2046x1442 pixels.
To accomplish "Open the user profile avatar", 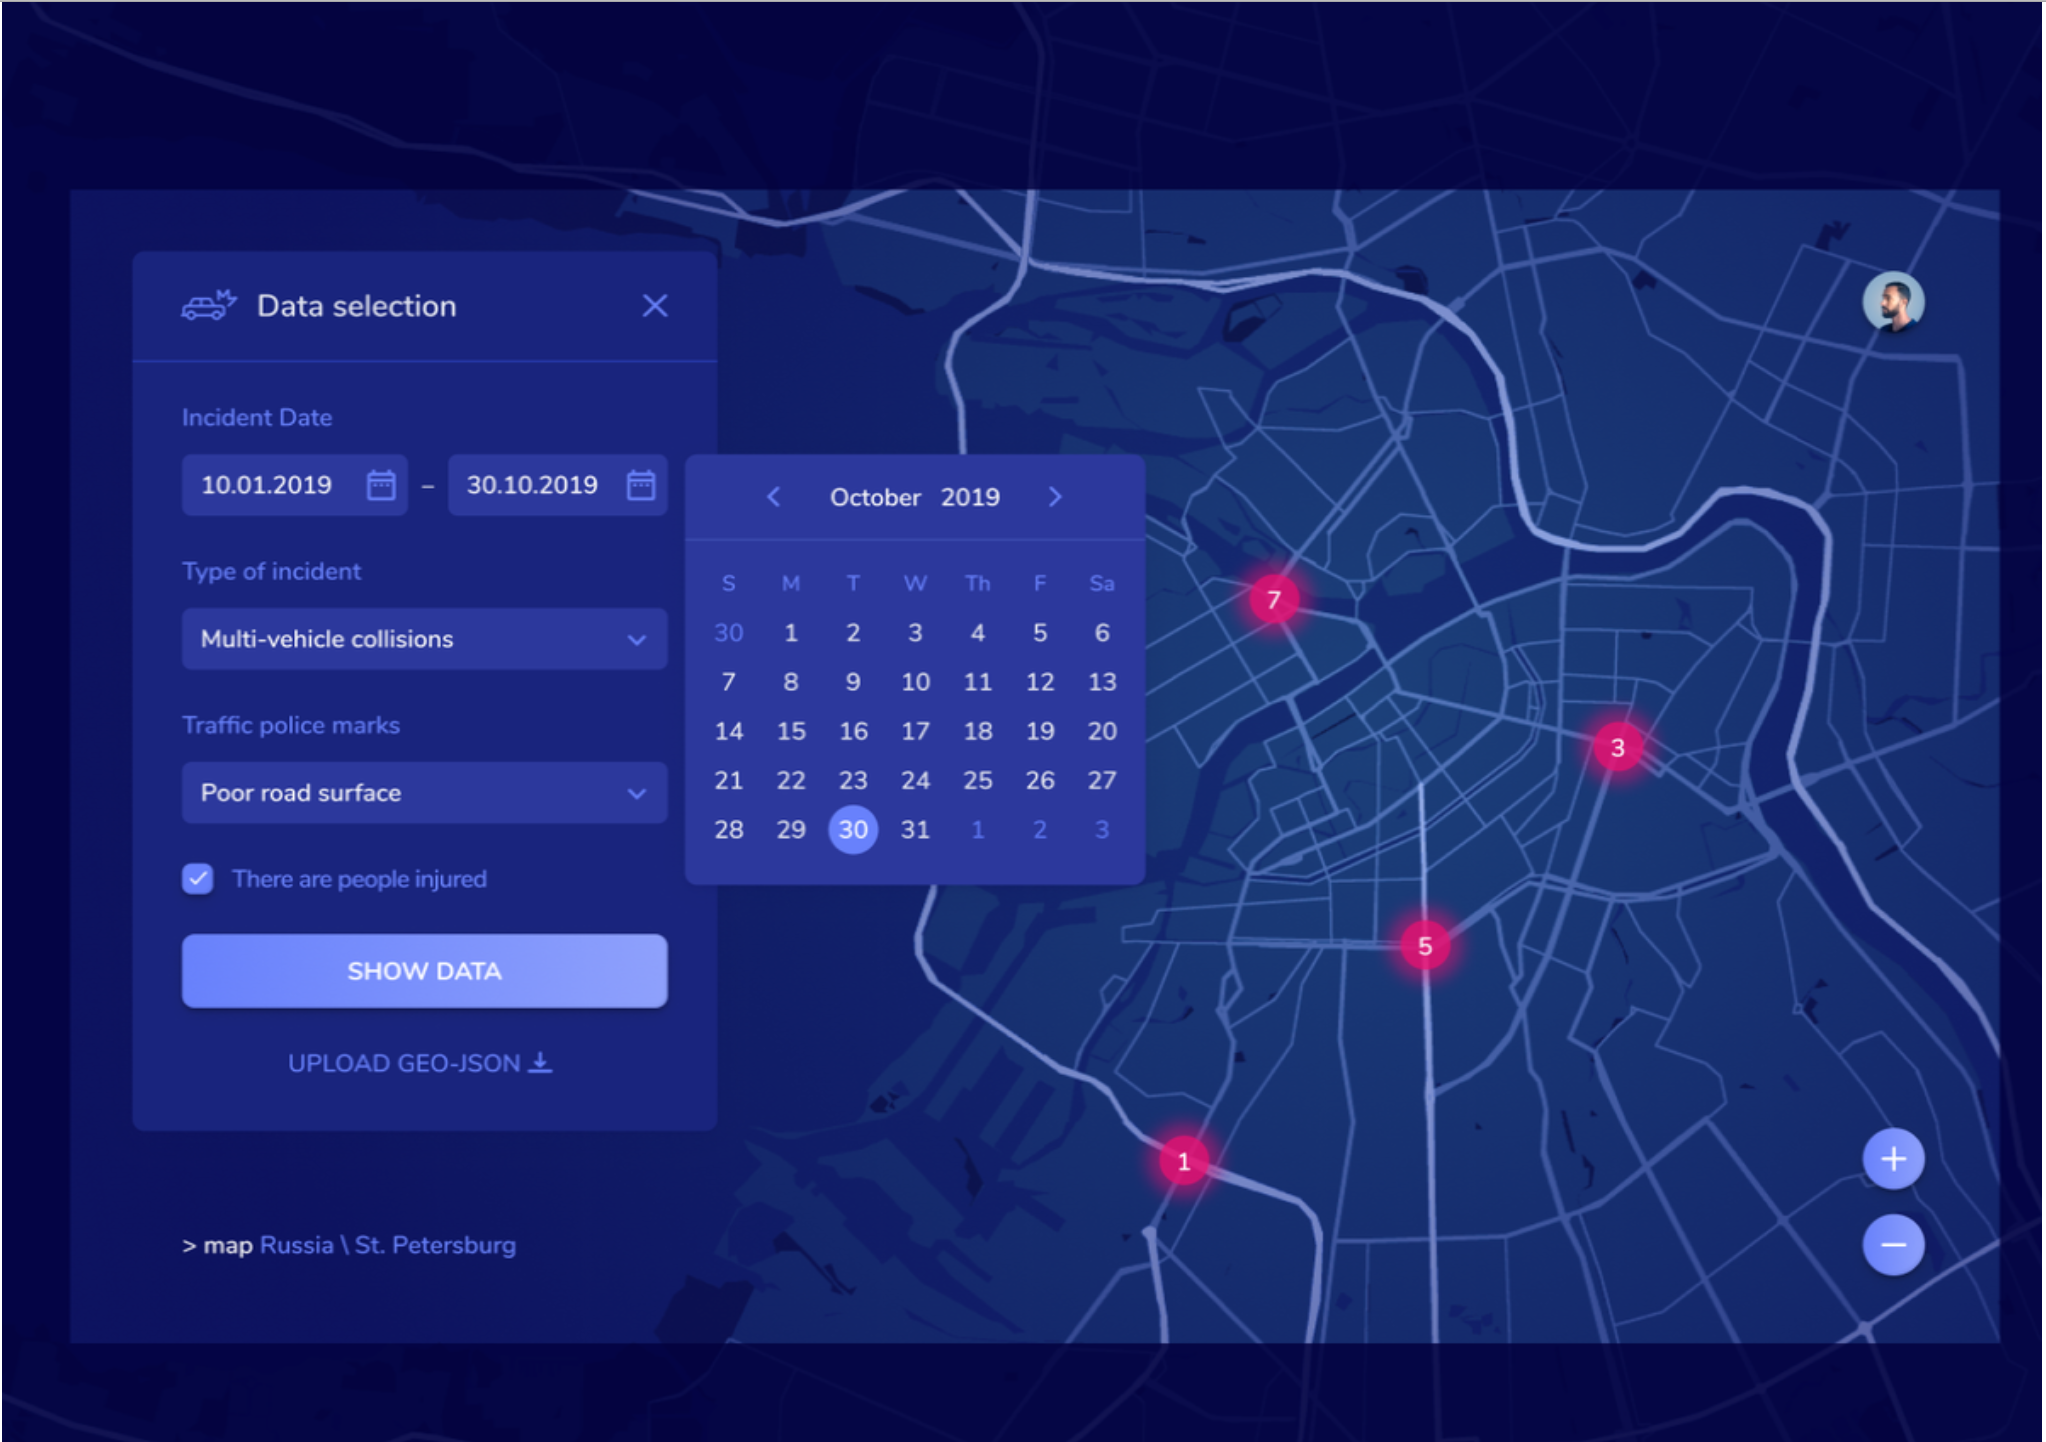I will [1892, 301].
